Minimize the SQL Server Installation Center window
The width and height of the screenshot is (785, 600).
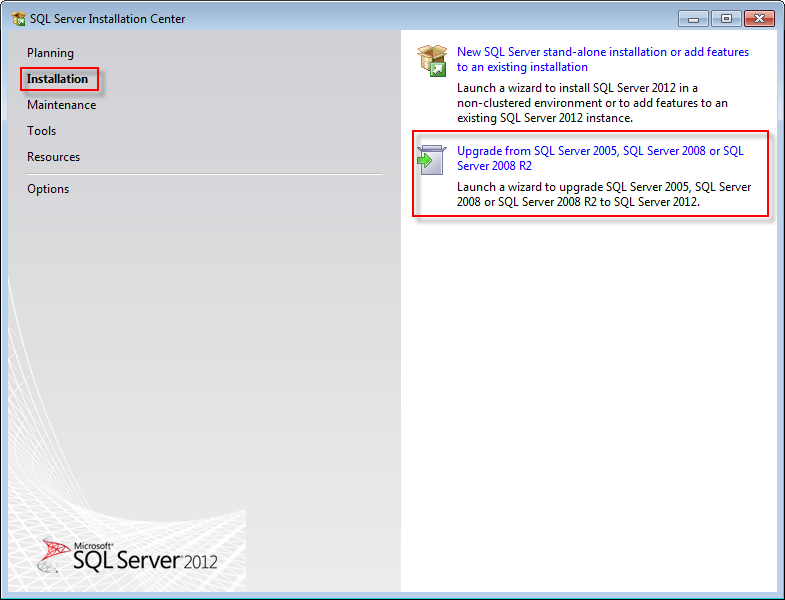[x=693, y=19]
